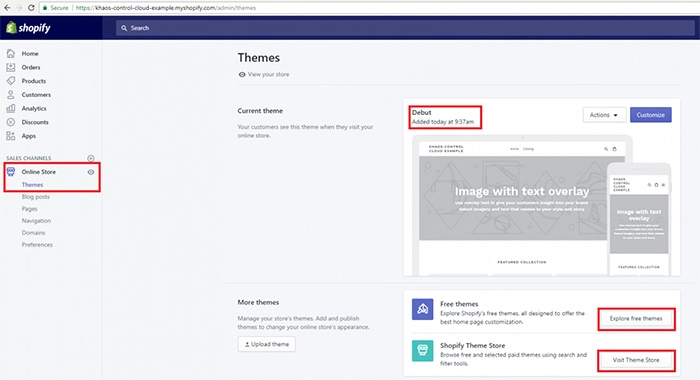Click into the Search field
The image size is (700, 380).
[x=405, y=28]
